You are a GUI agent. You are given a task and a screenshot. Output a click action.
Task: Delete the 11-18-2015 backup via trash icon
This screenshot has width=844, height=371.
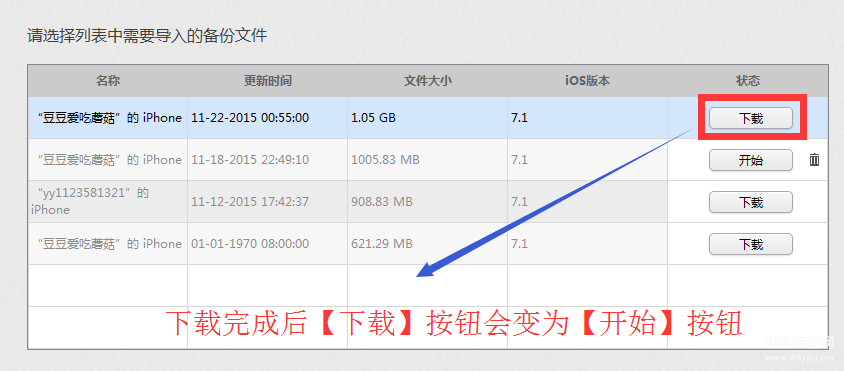pyautogui.click(x=814, y=160)
